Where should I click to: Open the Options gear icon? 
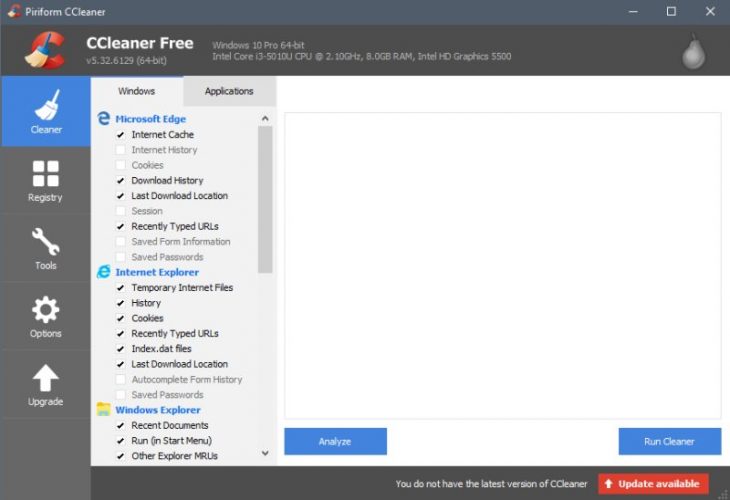(x=46, y=310)
